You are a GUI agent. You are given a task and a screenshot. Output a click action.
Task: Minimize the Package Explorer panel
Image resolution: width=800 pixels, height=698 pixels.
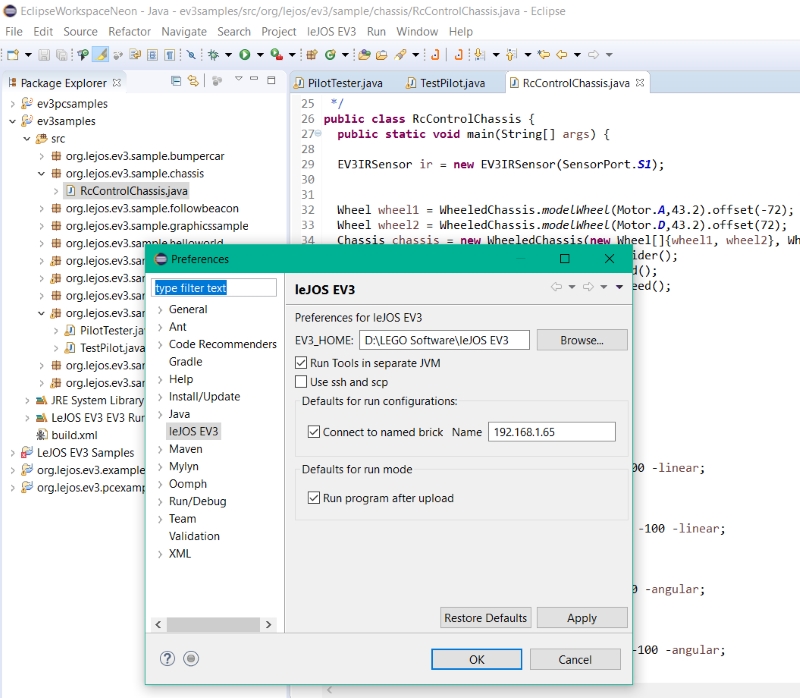point(254,79)
